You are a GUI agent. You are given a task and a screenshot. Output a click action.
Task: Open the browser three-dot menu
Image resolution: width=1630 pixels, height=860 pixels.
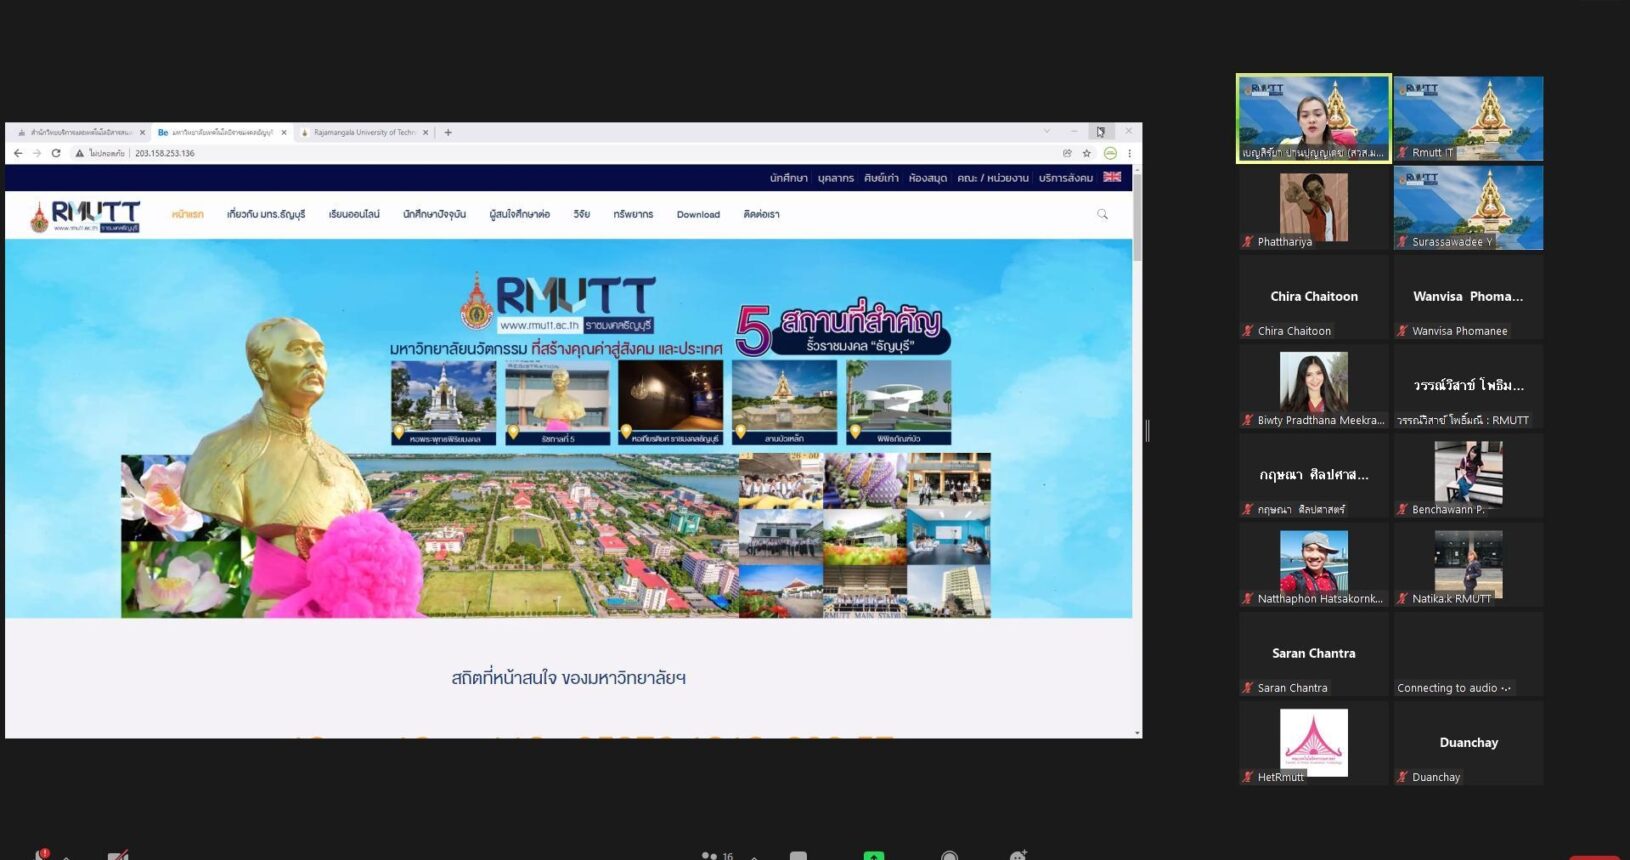(1130, 153)
